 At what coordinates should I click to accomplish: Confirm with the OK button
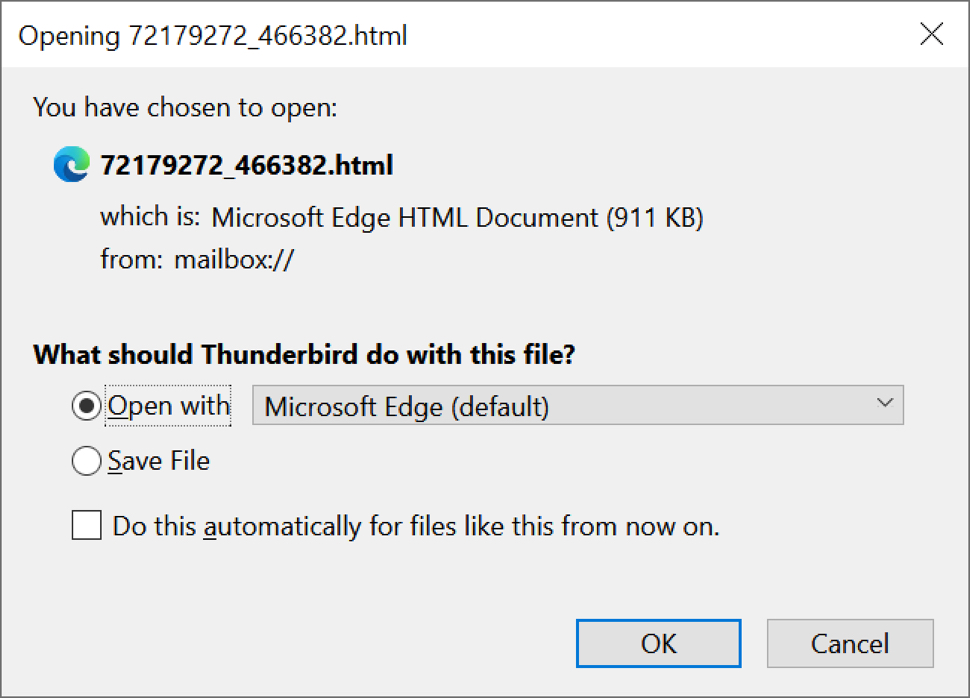(659, 644)
